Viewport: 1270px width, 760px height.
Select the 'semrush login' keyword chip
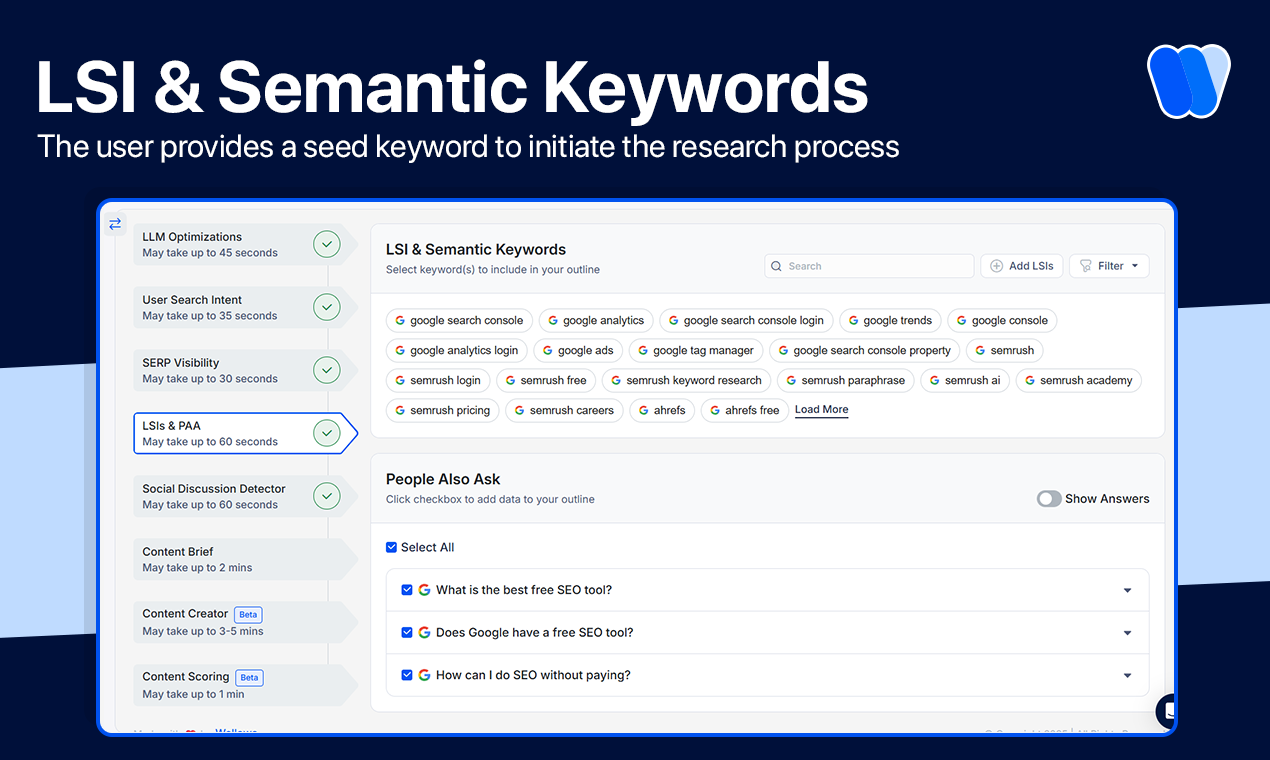pos(438,381)
